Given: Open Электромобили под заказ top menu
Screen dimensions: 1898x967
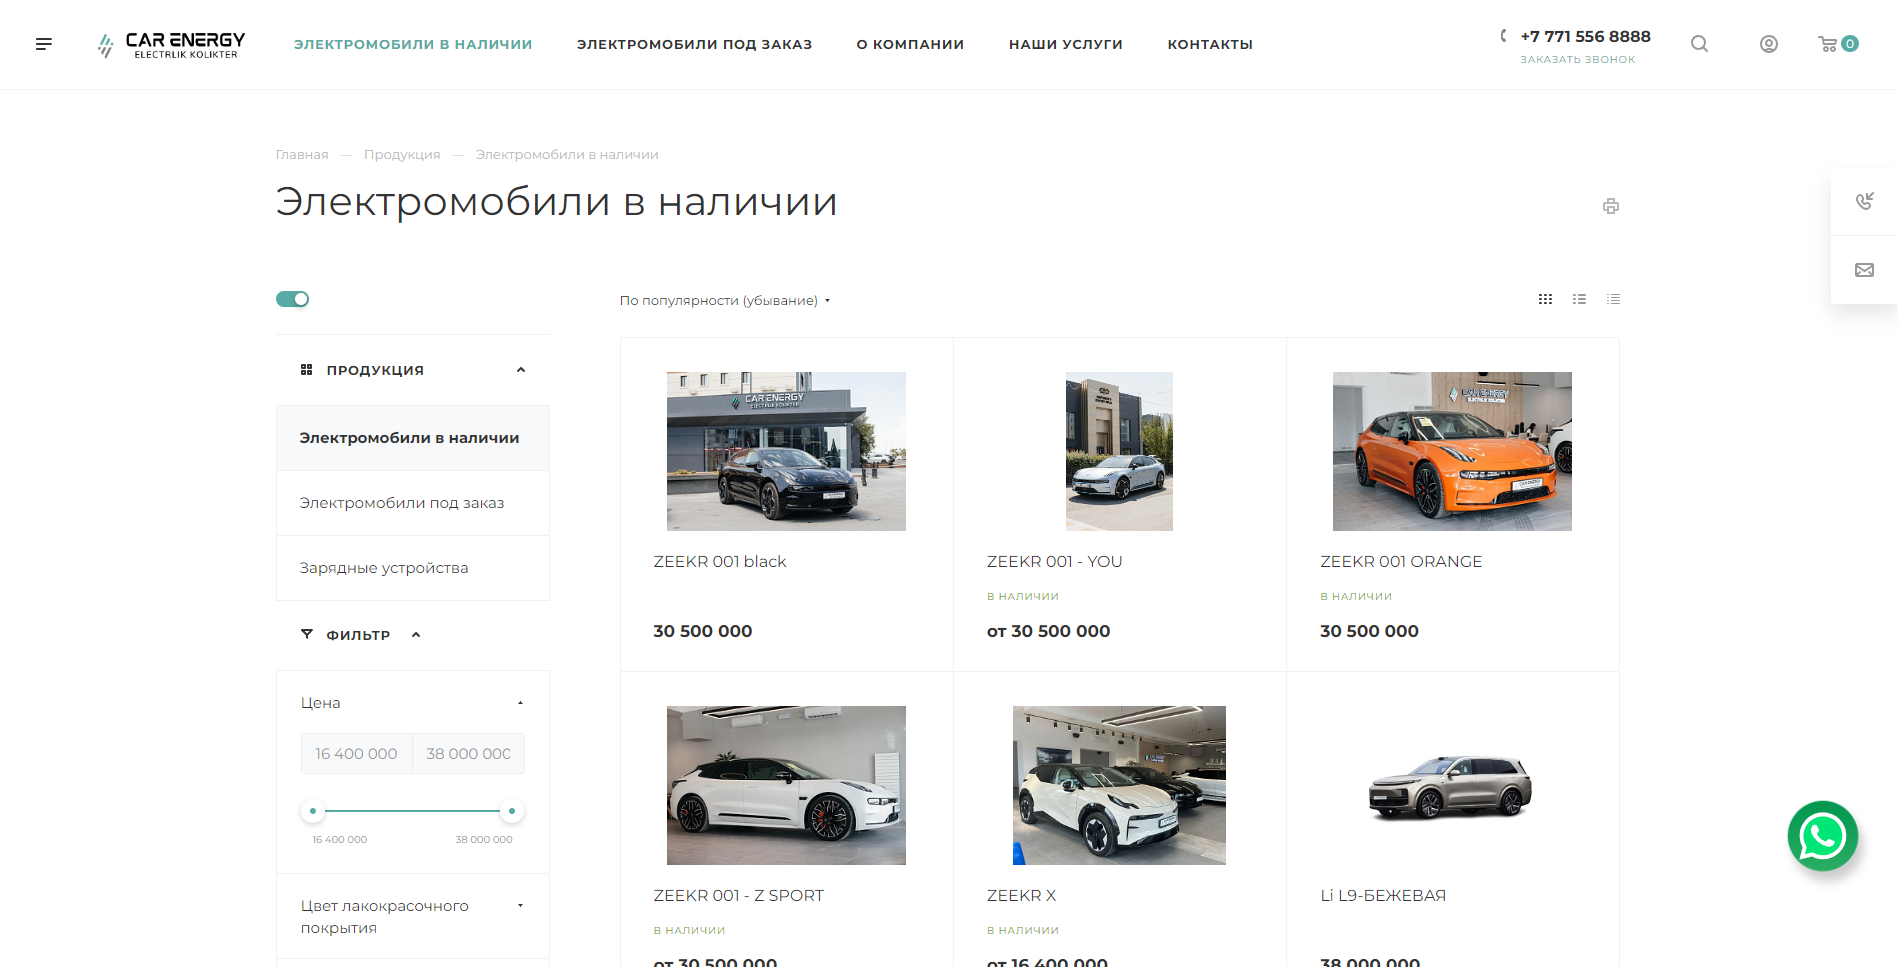Looking at the screenshot, I should [694, 44].
